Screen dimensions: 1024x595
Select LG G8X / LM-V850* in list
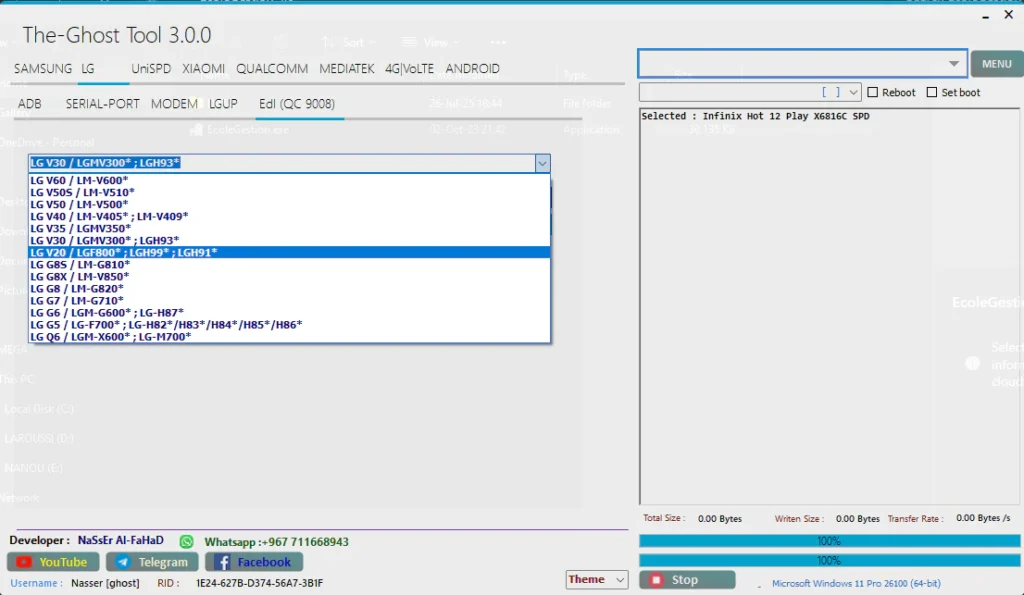point(80,277)
